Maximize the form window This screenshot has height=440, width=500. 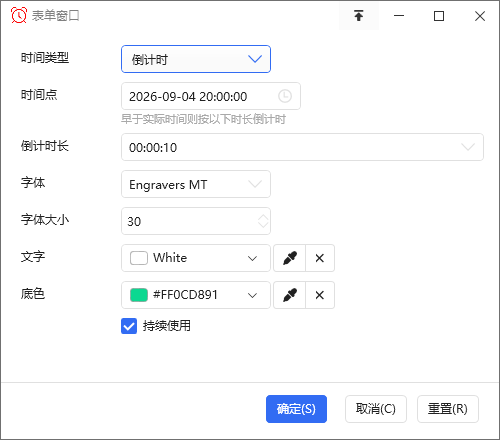pos(439,16)
